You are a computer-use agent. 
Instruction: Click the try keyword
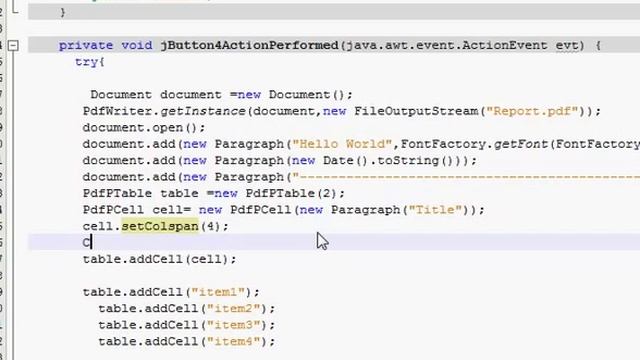coord(86,62)
